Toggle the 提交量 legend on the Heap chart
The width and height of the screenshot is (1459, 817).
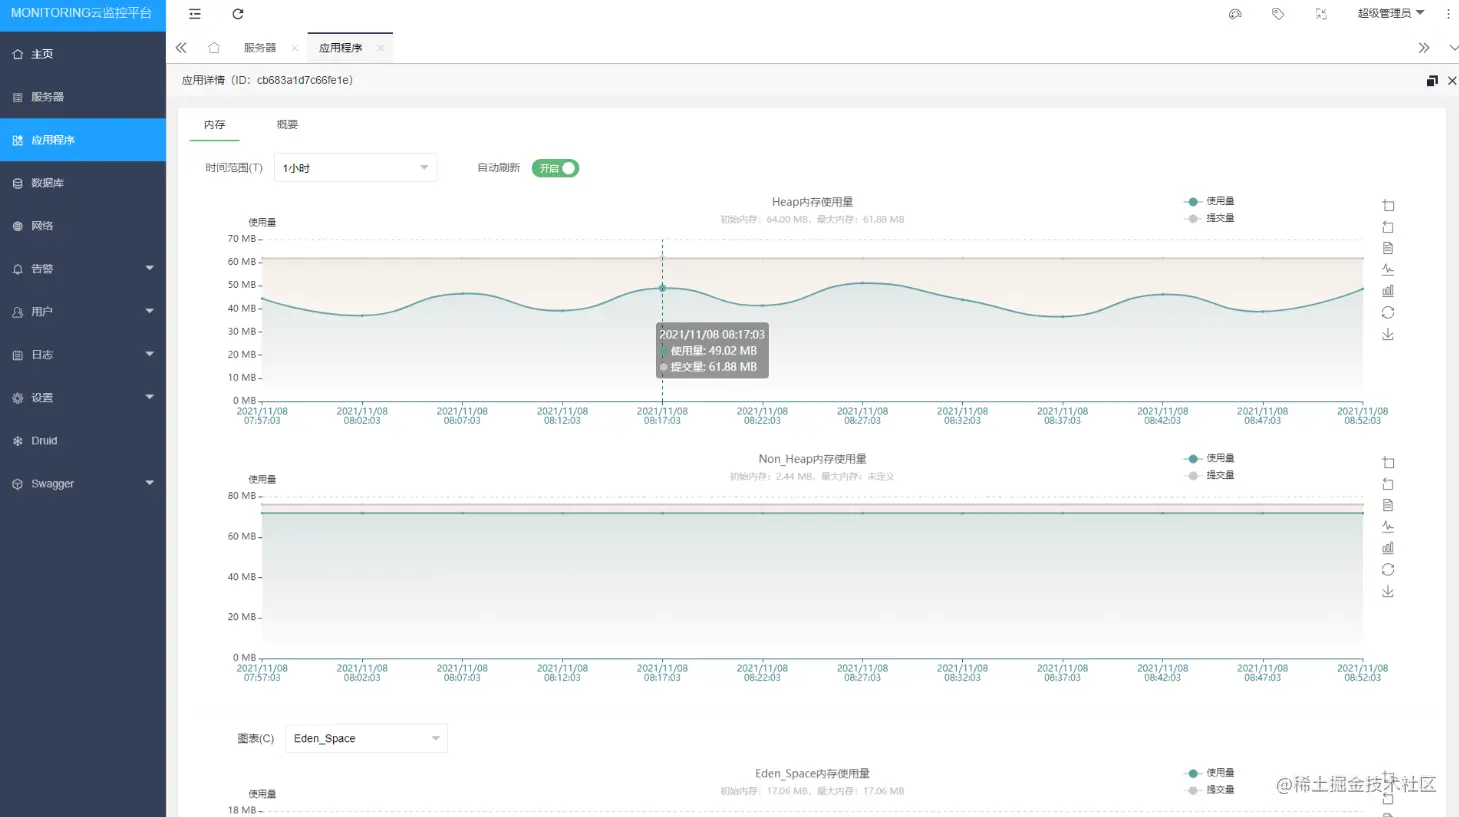1209,218
